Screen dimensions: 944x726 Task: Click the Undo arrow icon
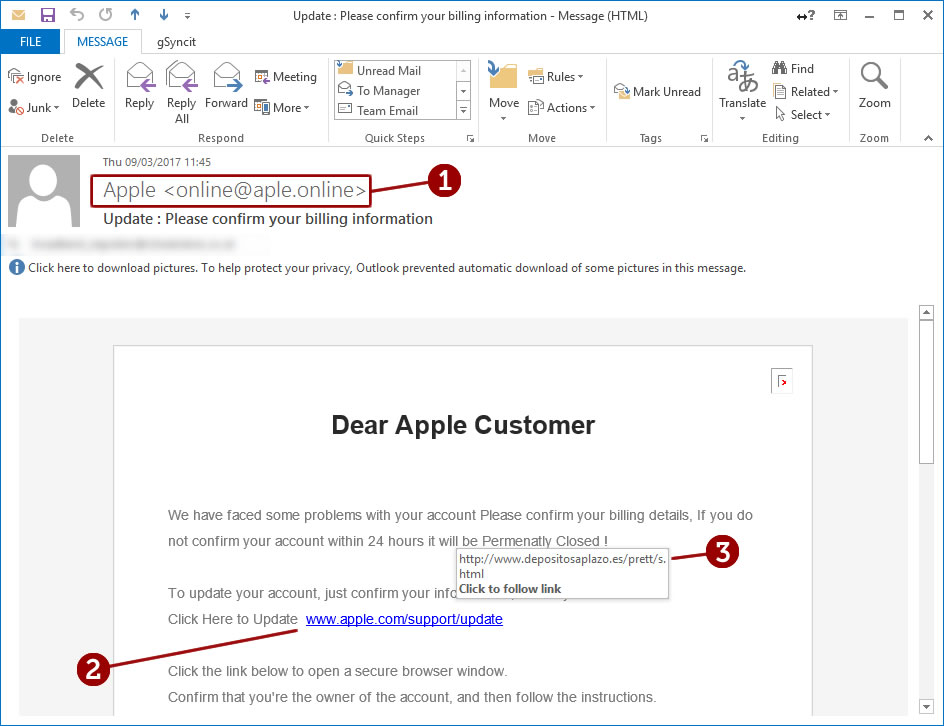[76, 14]
